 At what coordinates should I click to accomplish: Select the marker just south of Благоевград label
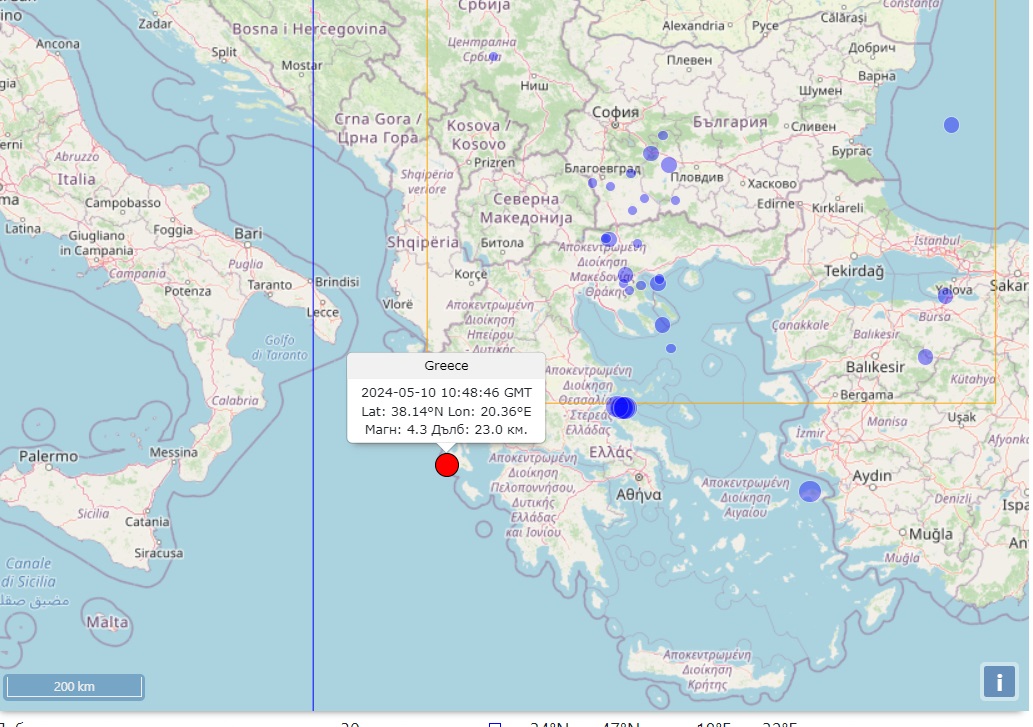pyautogui.click(x=610, y=186)
